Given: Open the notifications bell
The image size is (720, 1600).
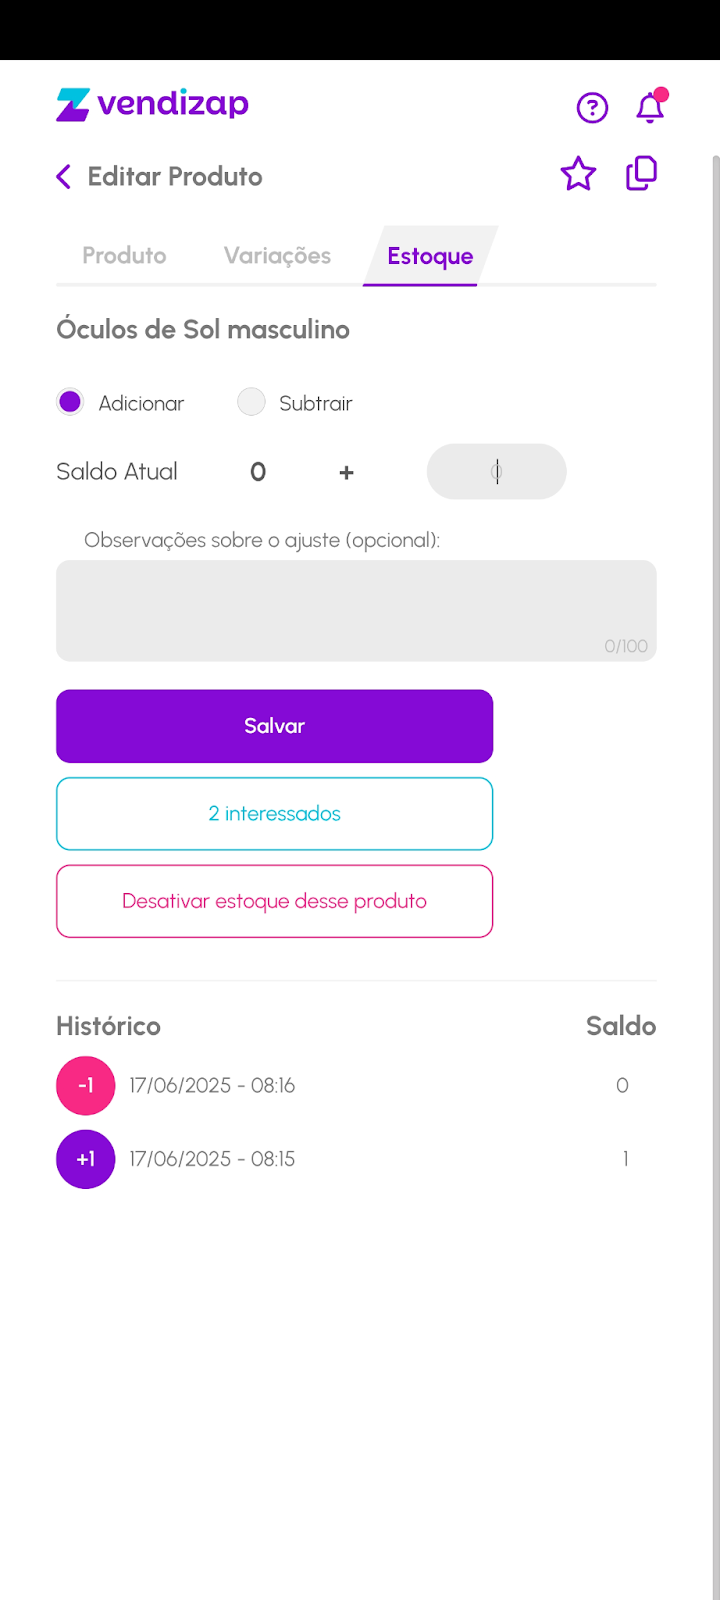Looking at the screenshot, I should point(650,107).
